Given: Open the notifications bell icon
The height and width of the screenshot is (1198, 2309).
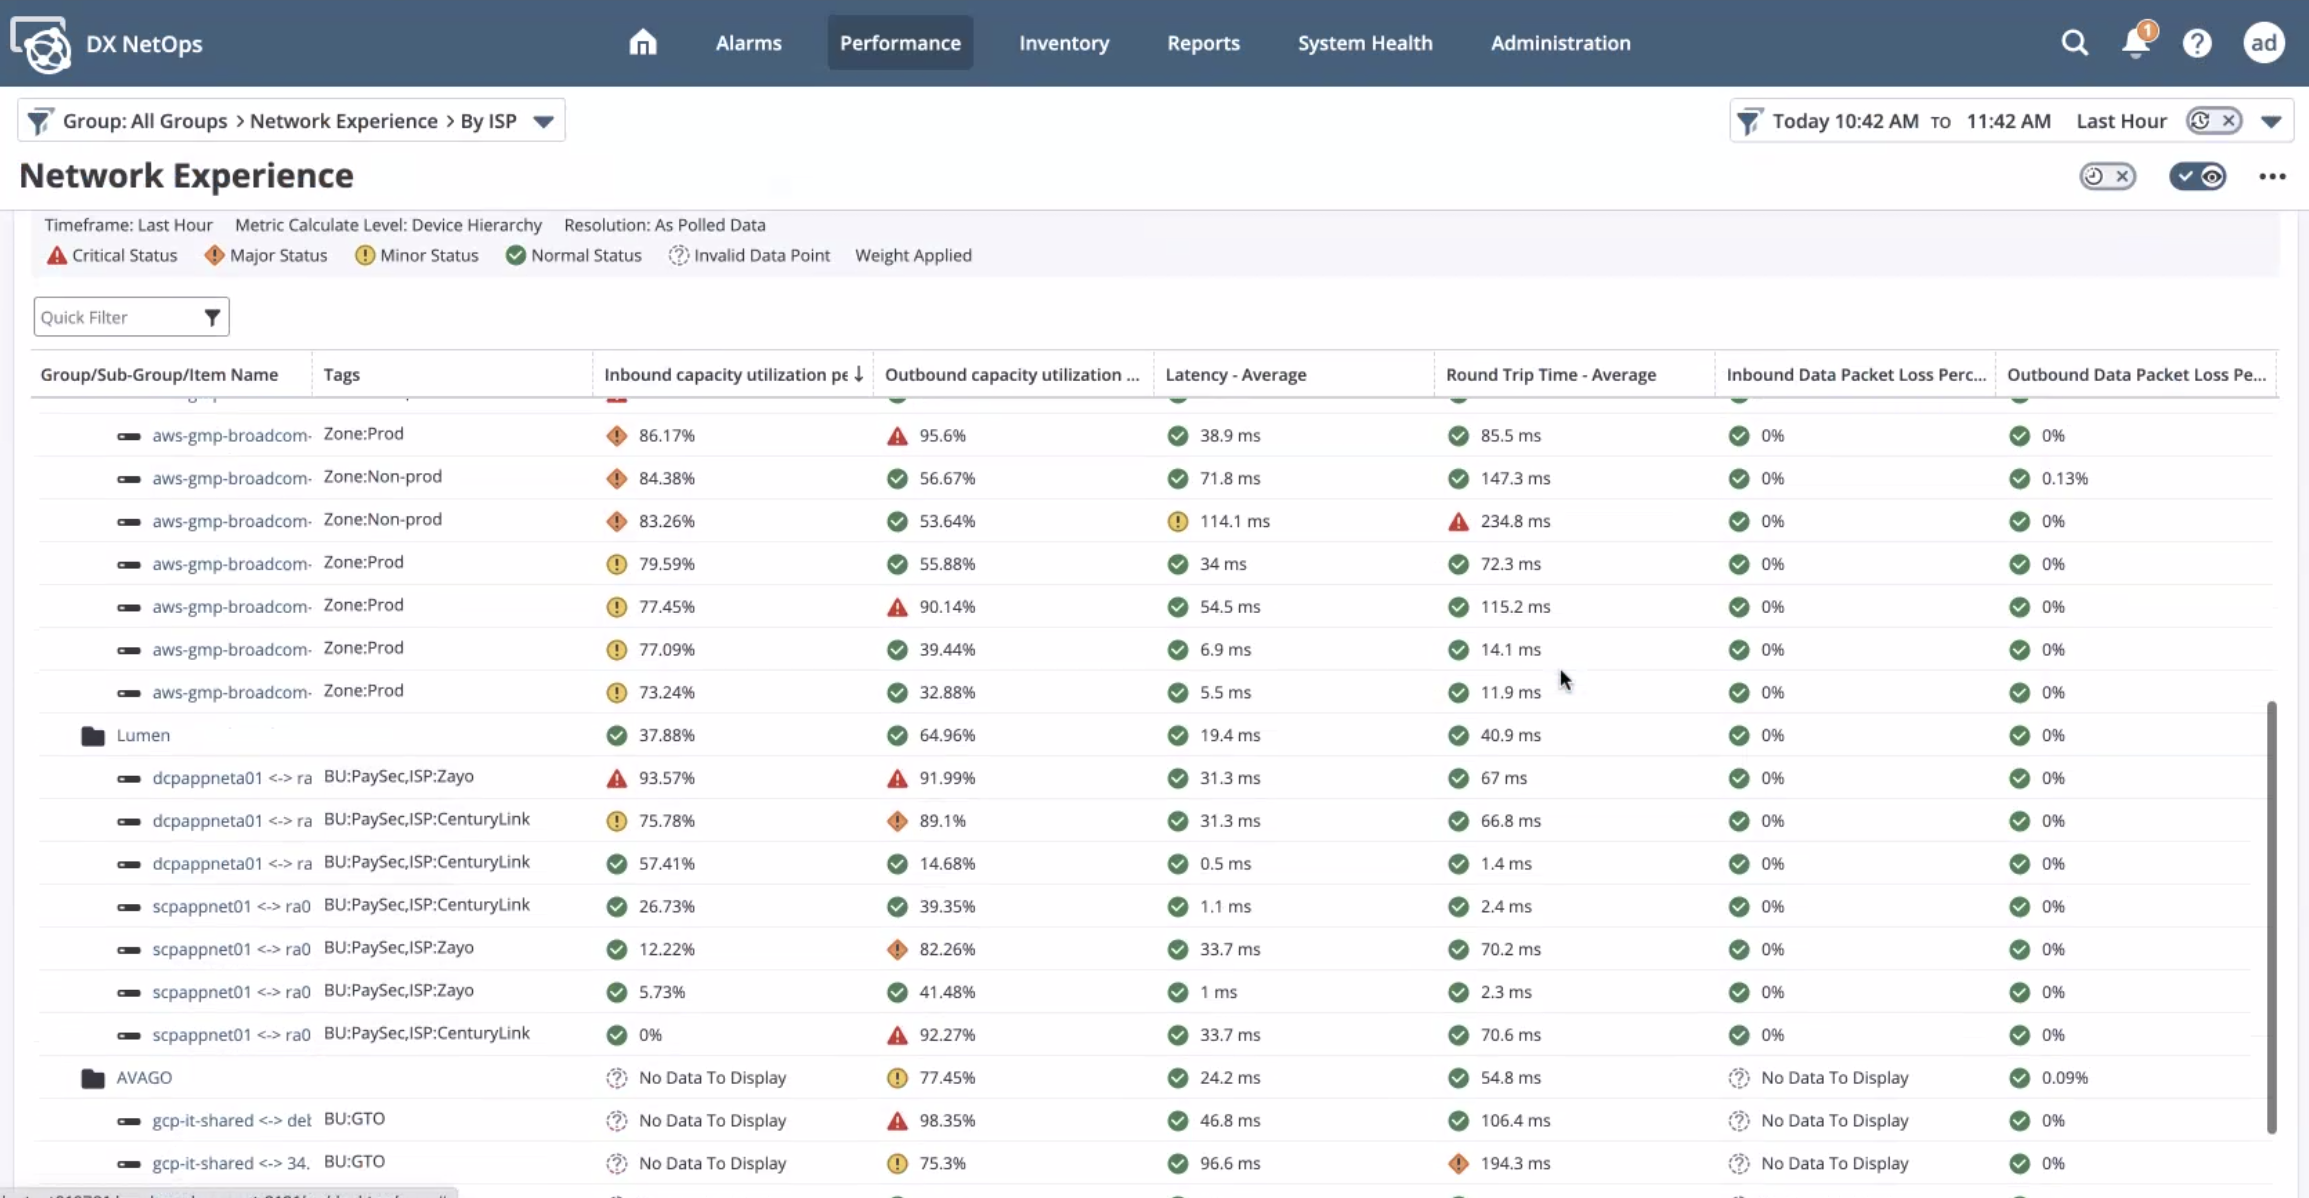Looking at the screenshot, I should pos(2135,43).
